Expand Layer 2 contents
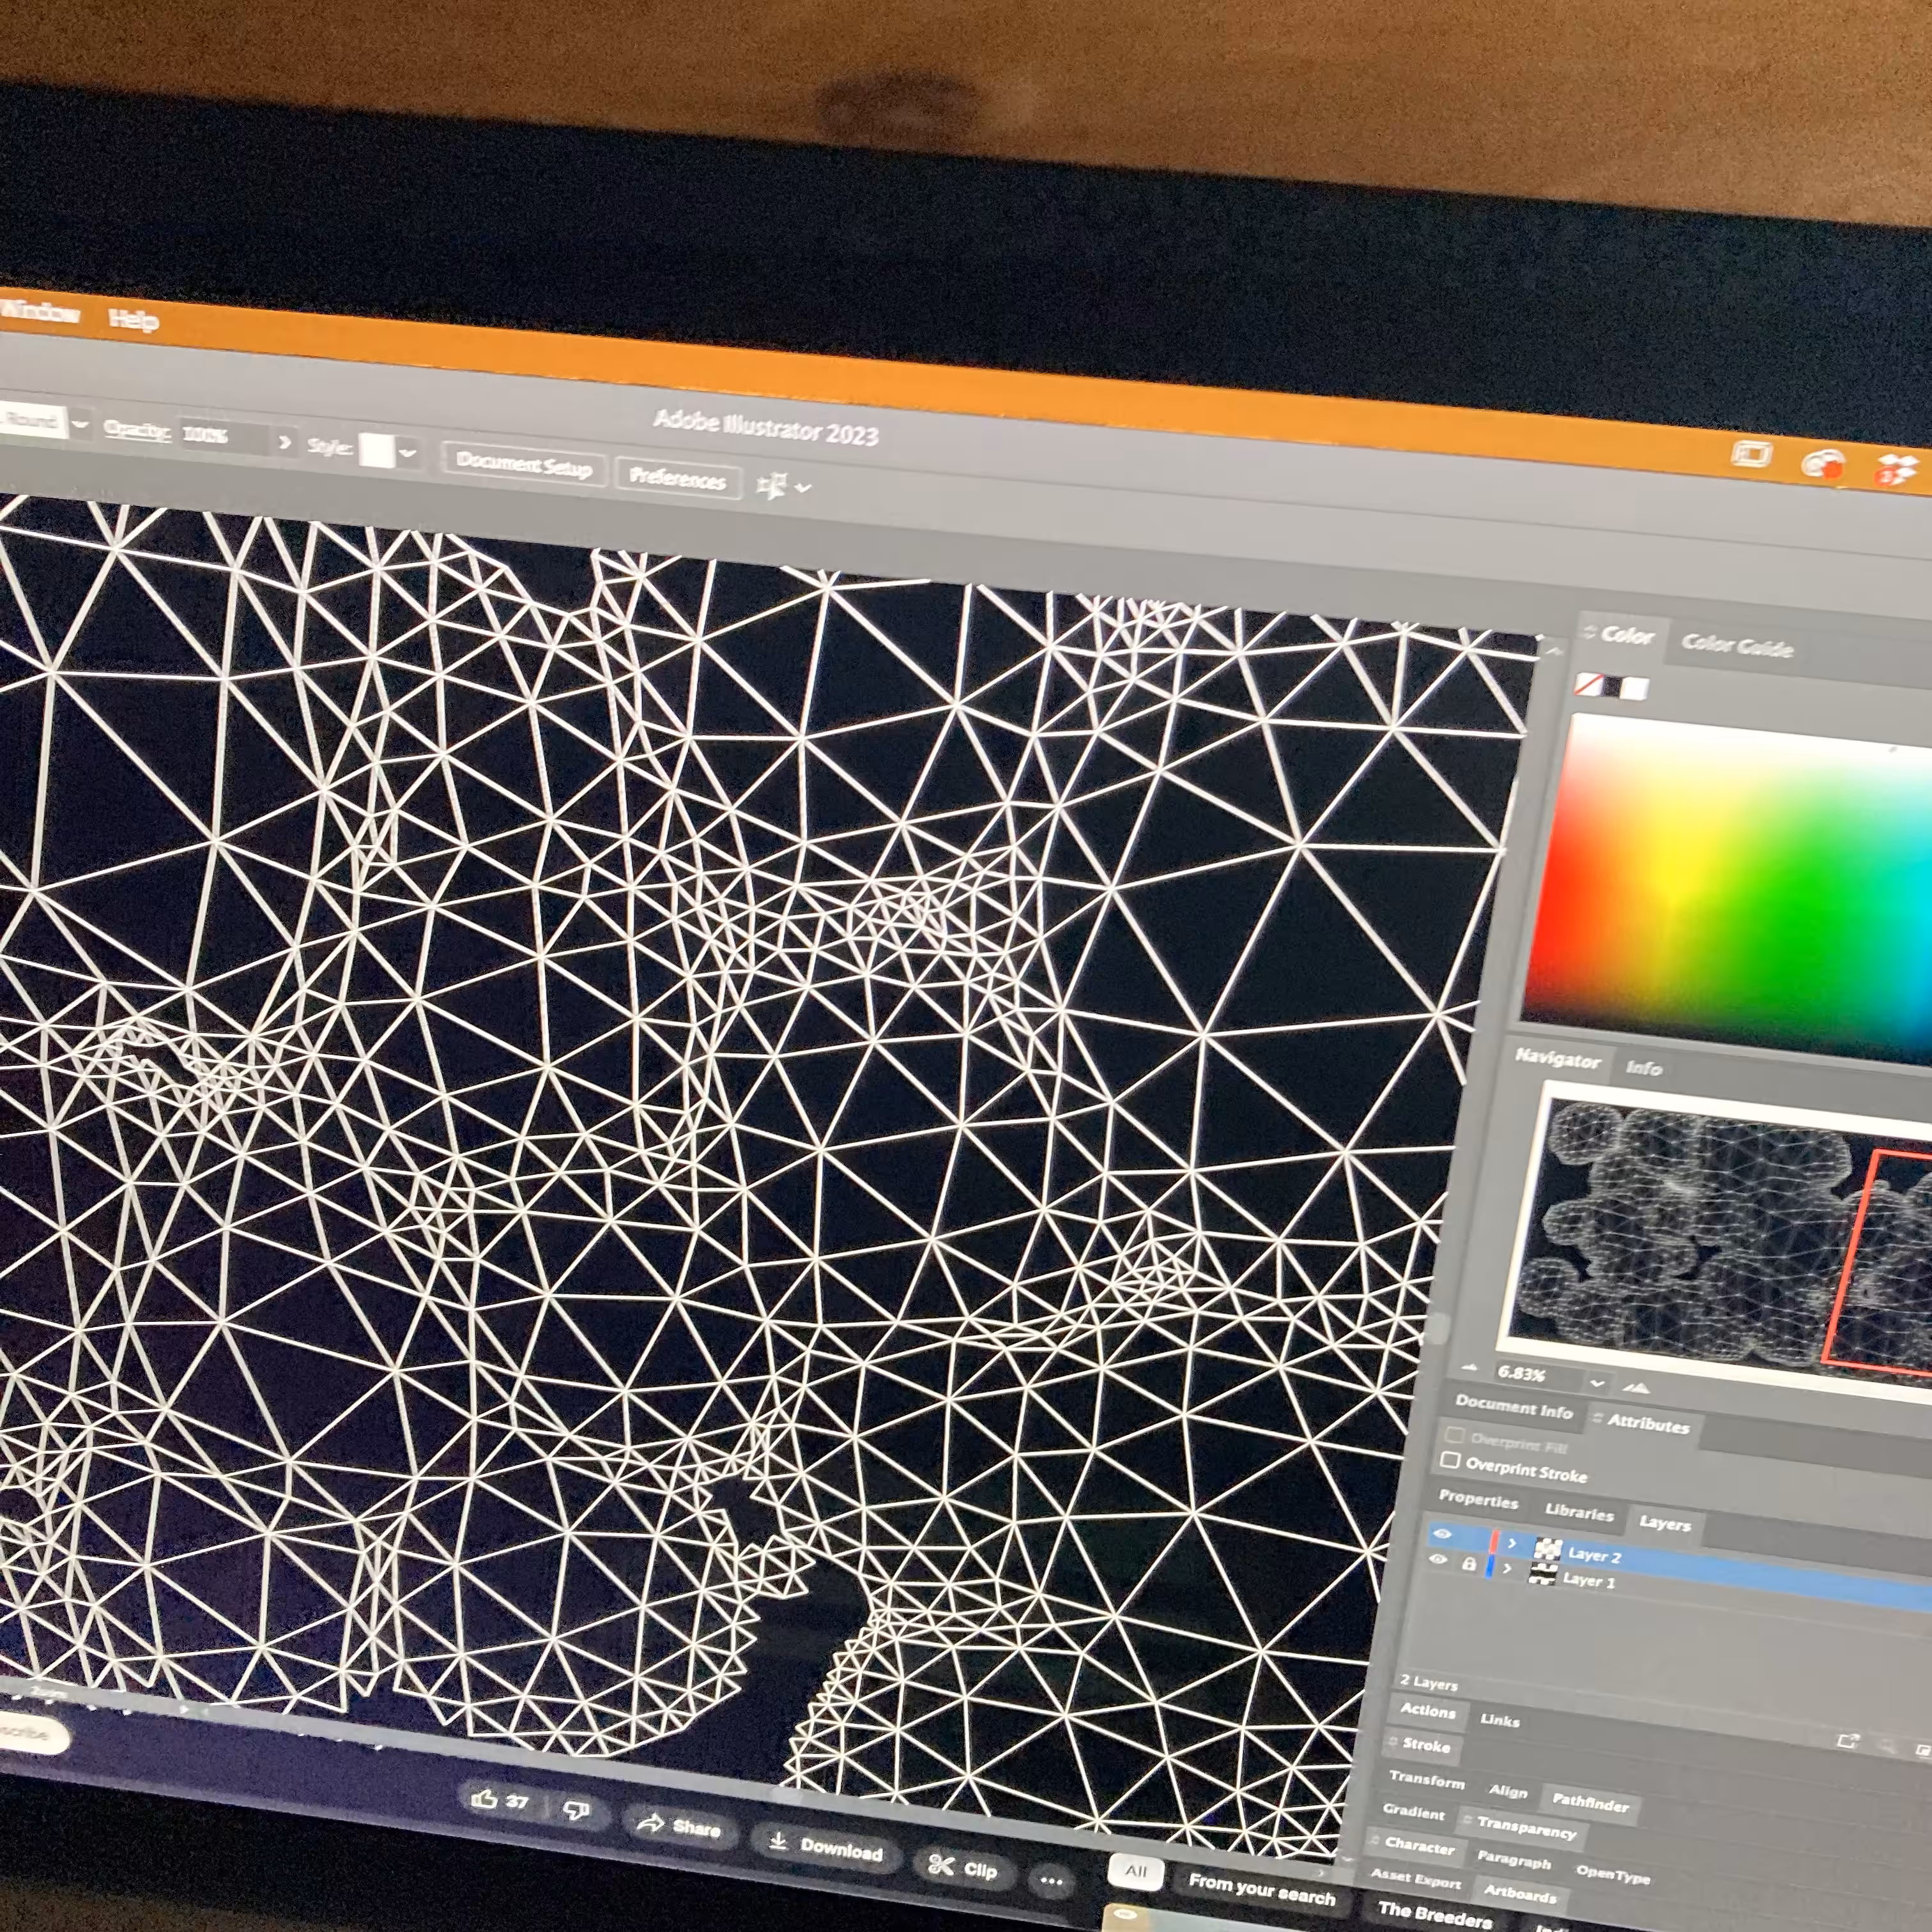1932x1932 pixels. point(1512,1544)
